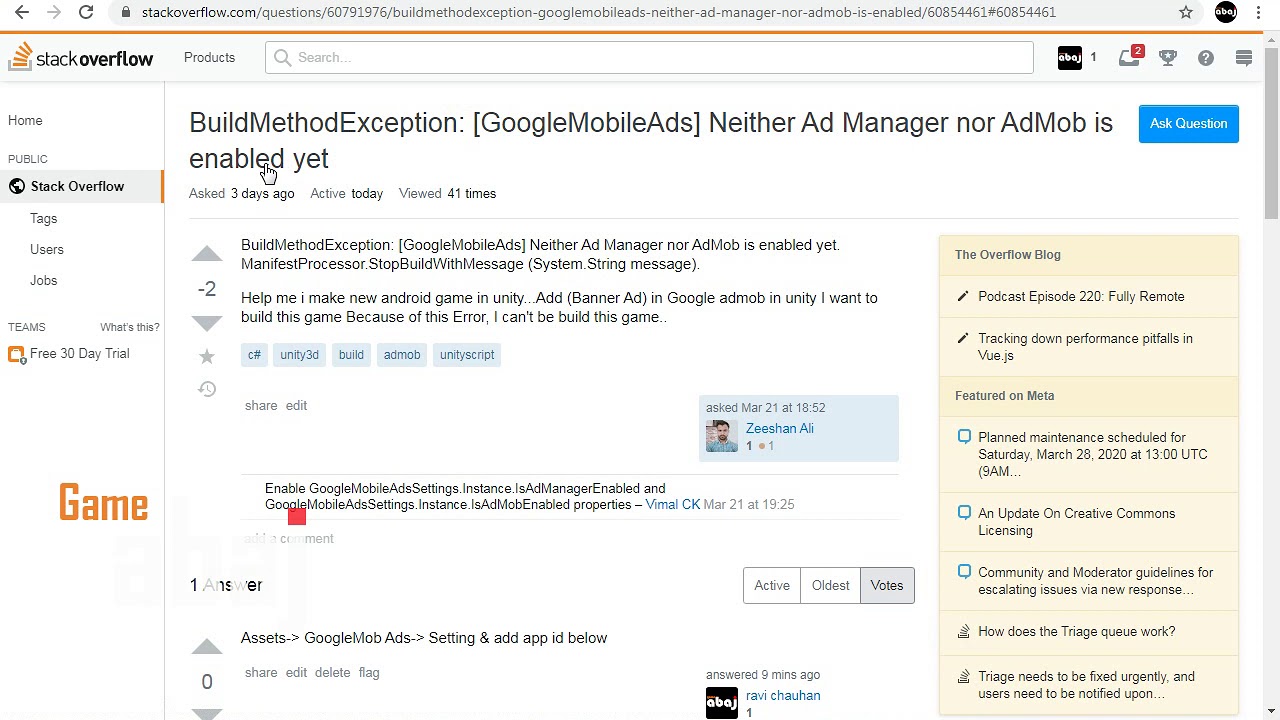Click the answered 9 mins ago timestamp

(x=763, y=674)
